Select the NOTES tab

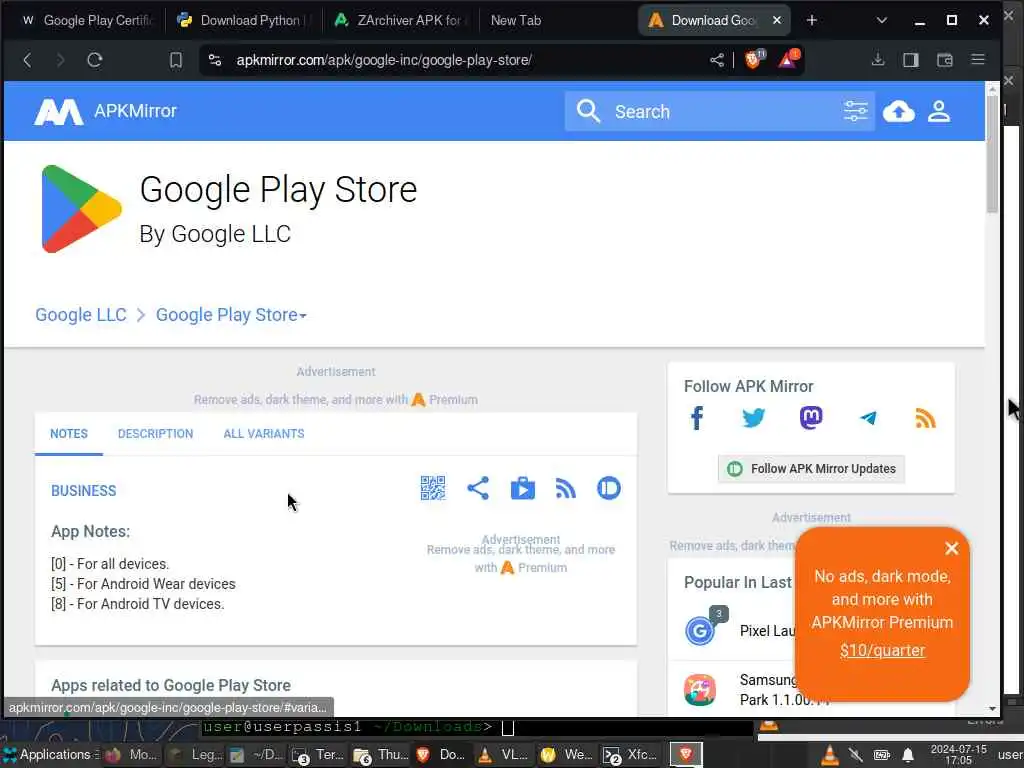(x=69, y=434)
